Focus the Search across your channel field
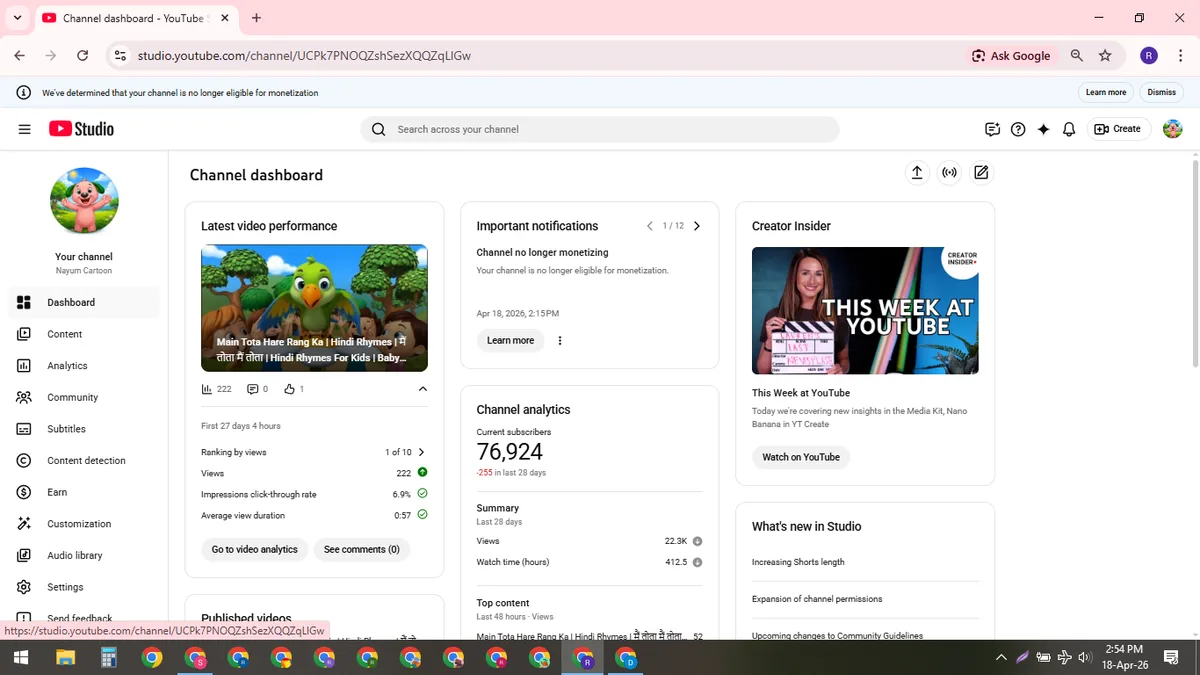Screen dimensions: 1200x675 pyautogui.click(x=600, y=129)
